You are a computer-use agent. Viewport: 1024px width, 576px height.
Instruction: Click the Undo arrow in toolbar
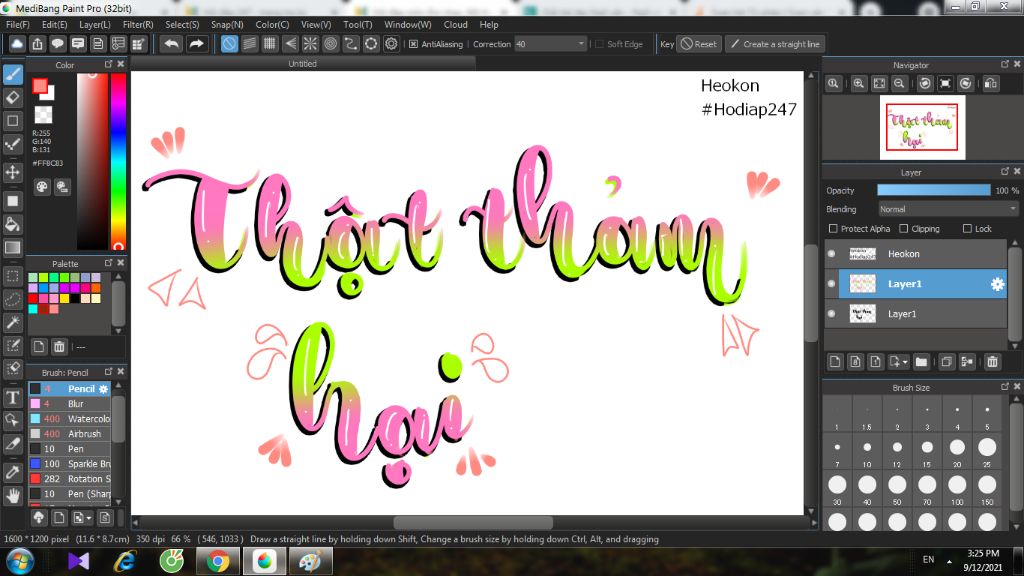point(172,44)
